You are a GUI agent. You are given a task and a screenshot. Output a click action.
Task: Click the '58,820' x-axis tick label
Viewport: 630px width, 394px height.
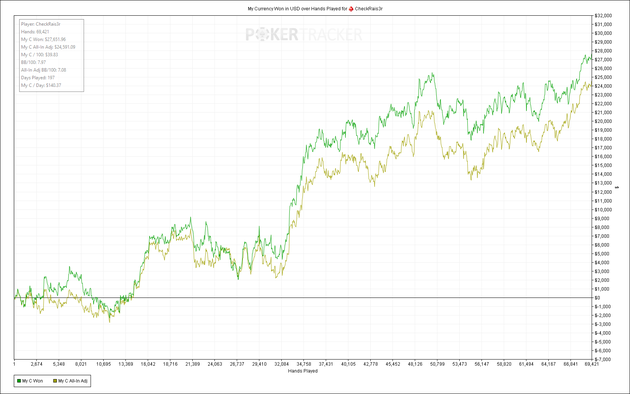coord(504,364)
